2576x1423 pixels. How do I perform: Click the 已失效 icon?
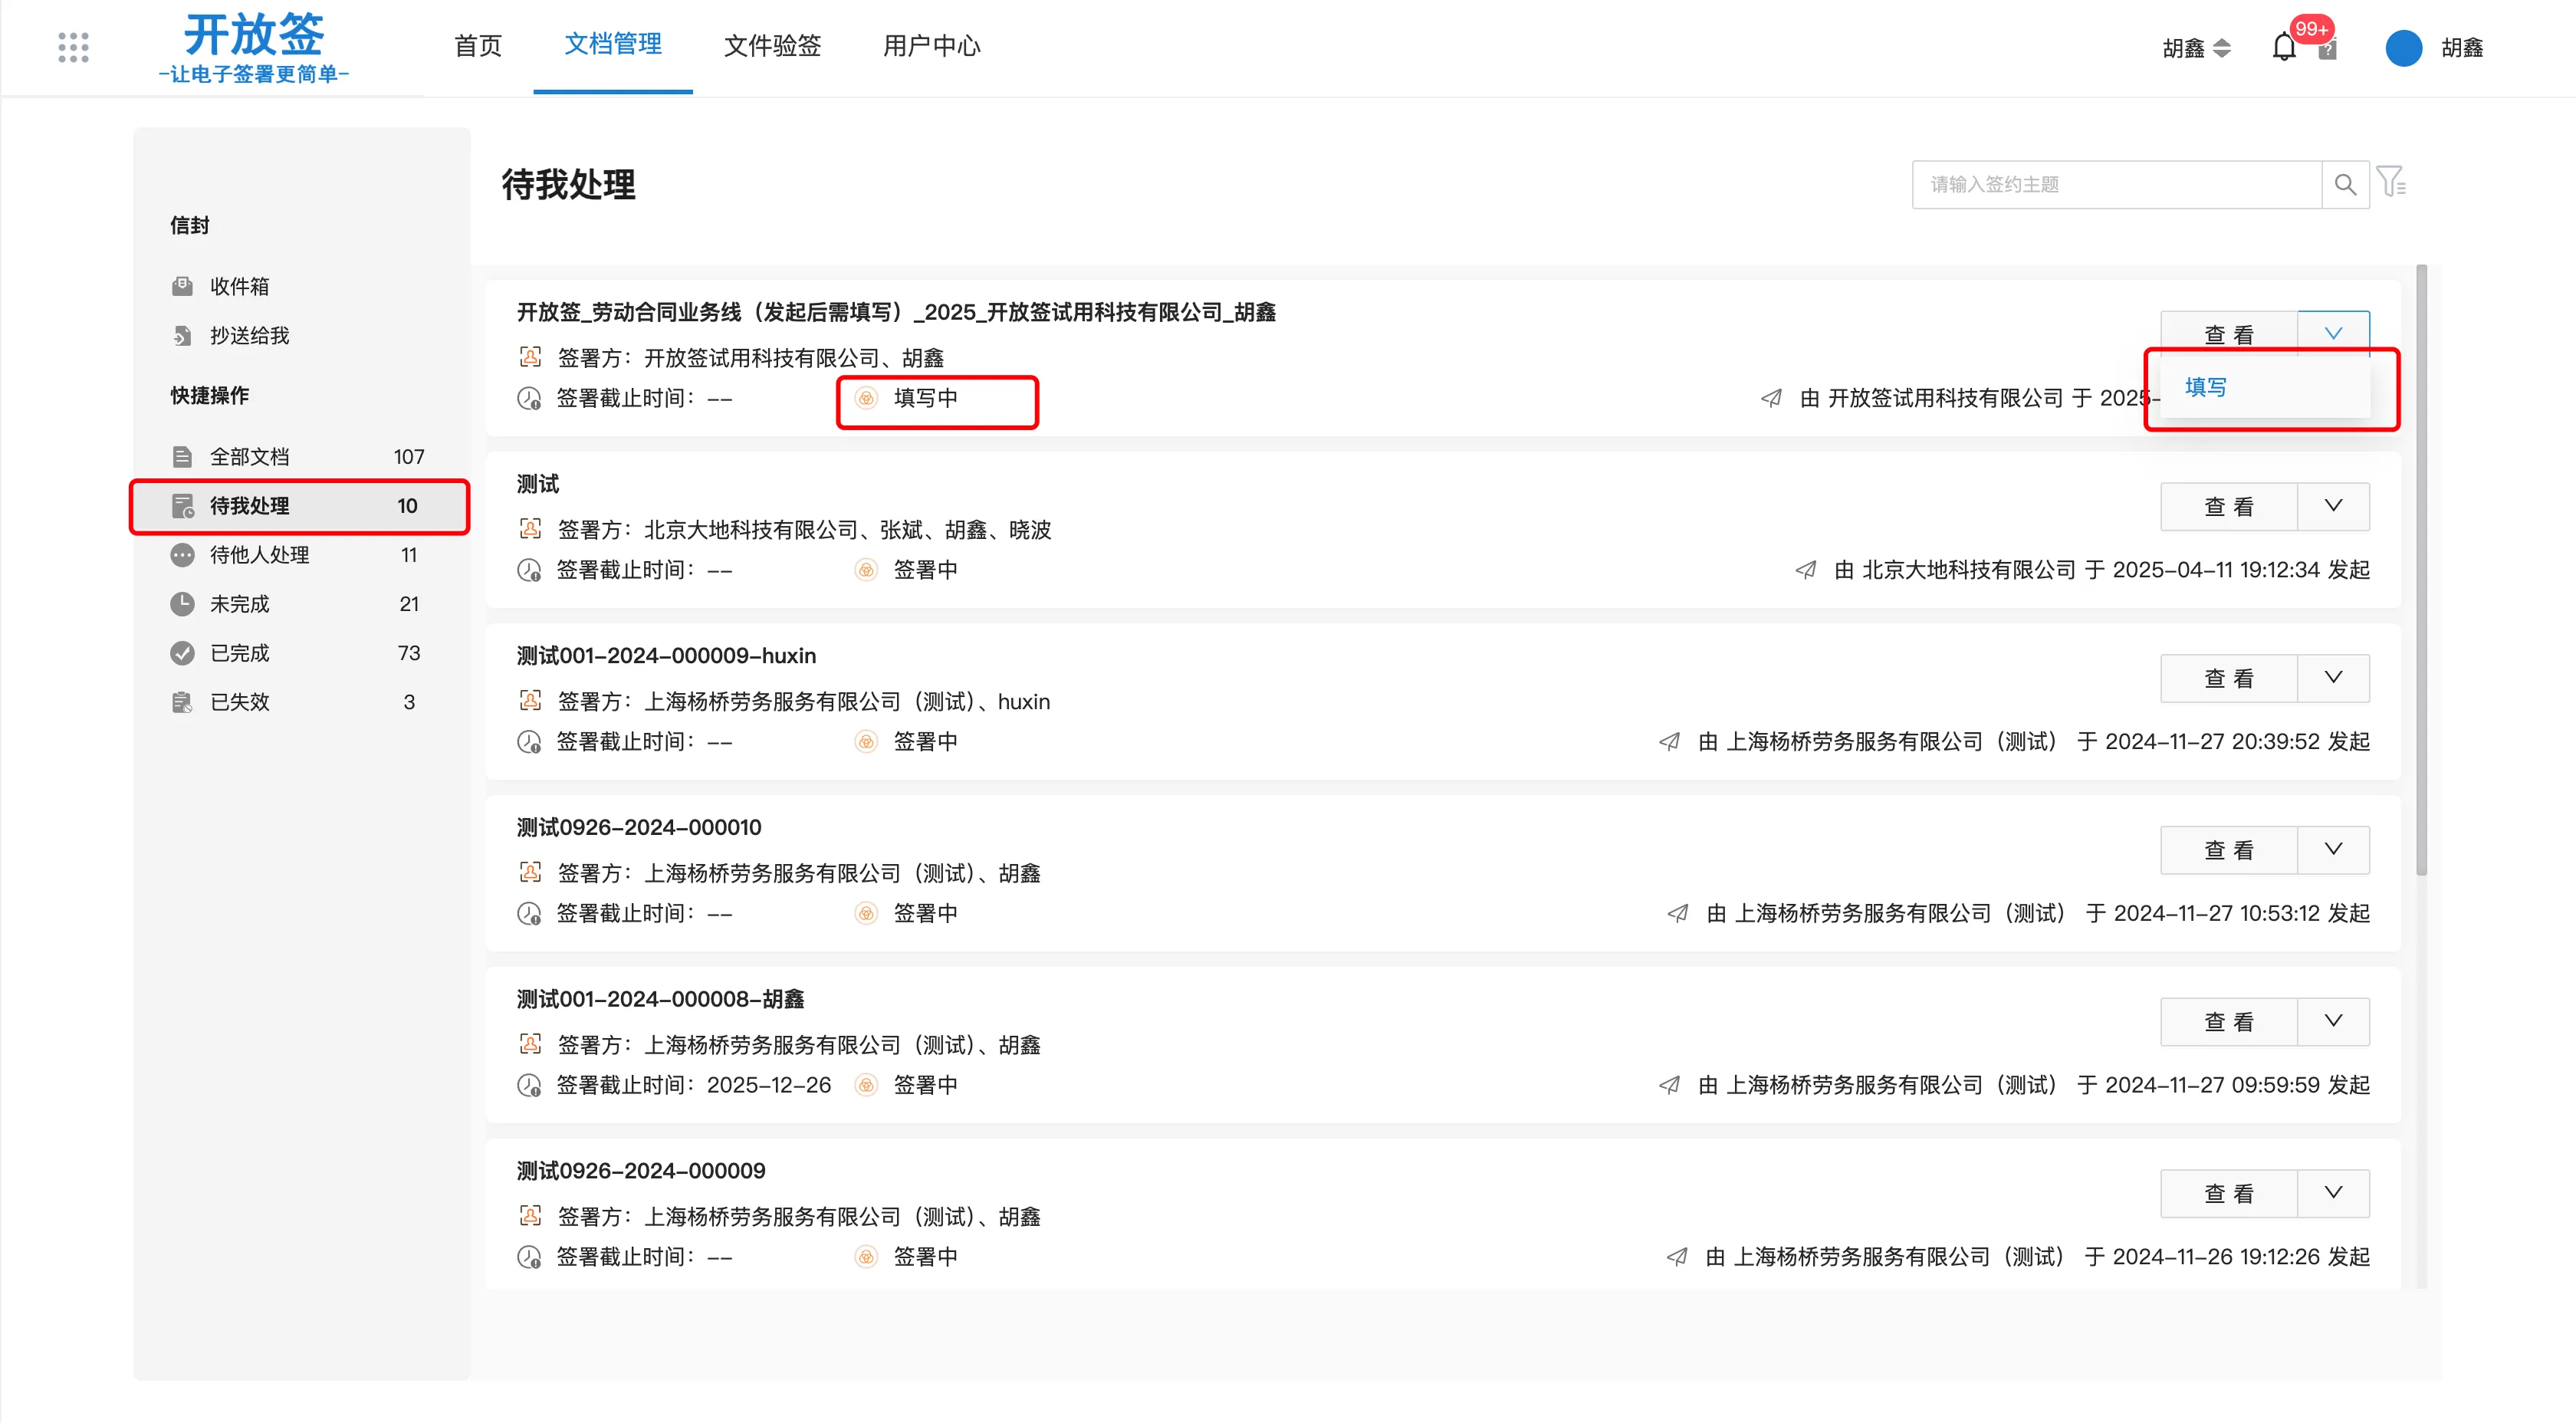pos(182,701)
